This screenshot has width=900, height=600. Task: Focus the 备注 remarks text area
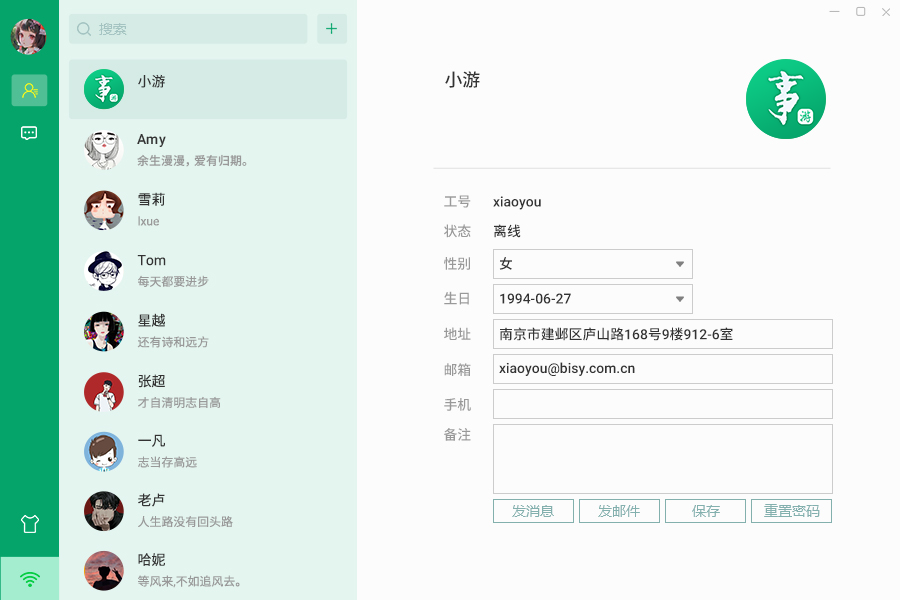662,458
